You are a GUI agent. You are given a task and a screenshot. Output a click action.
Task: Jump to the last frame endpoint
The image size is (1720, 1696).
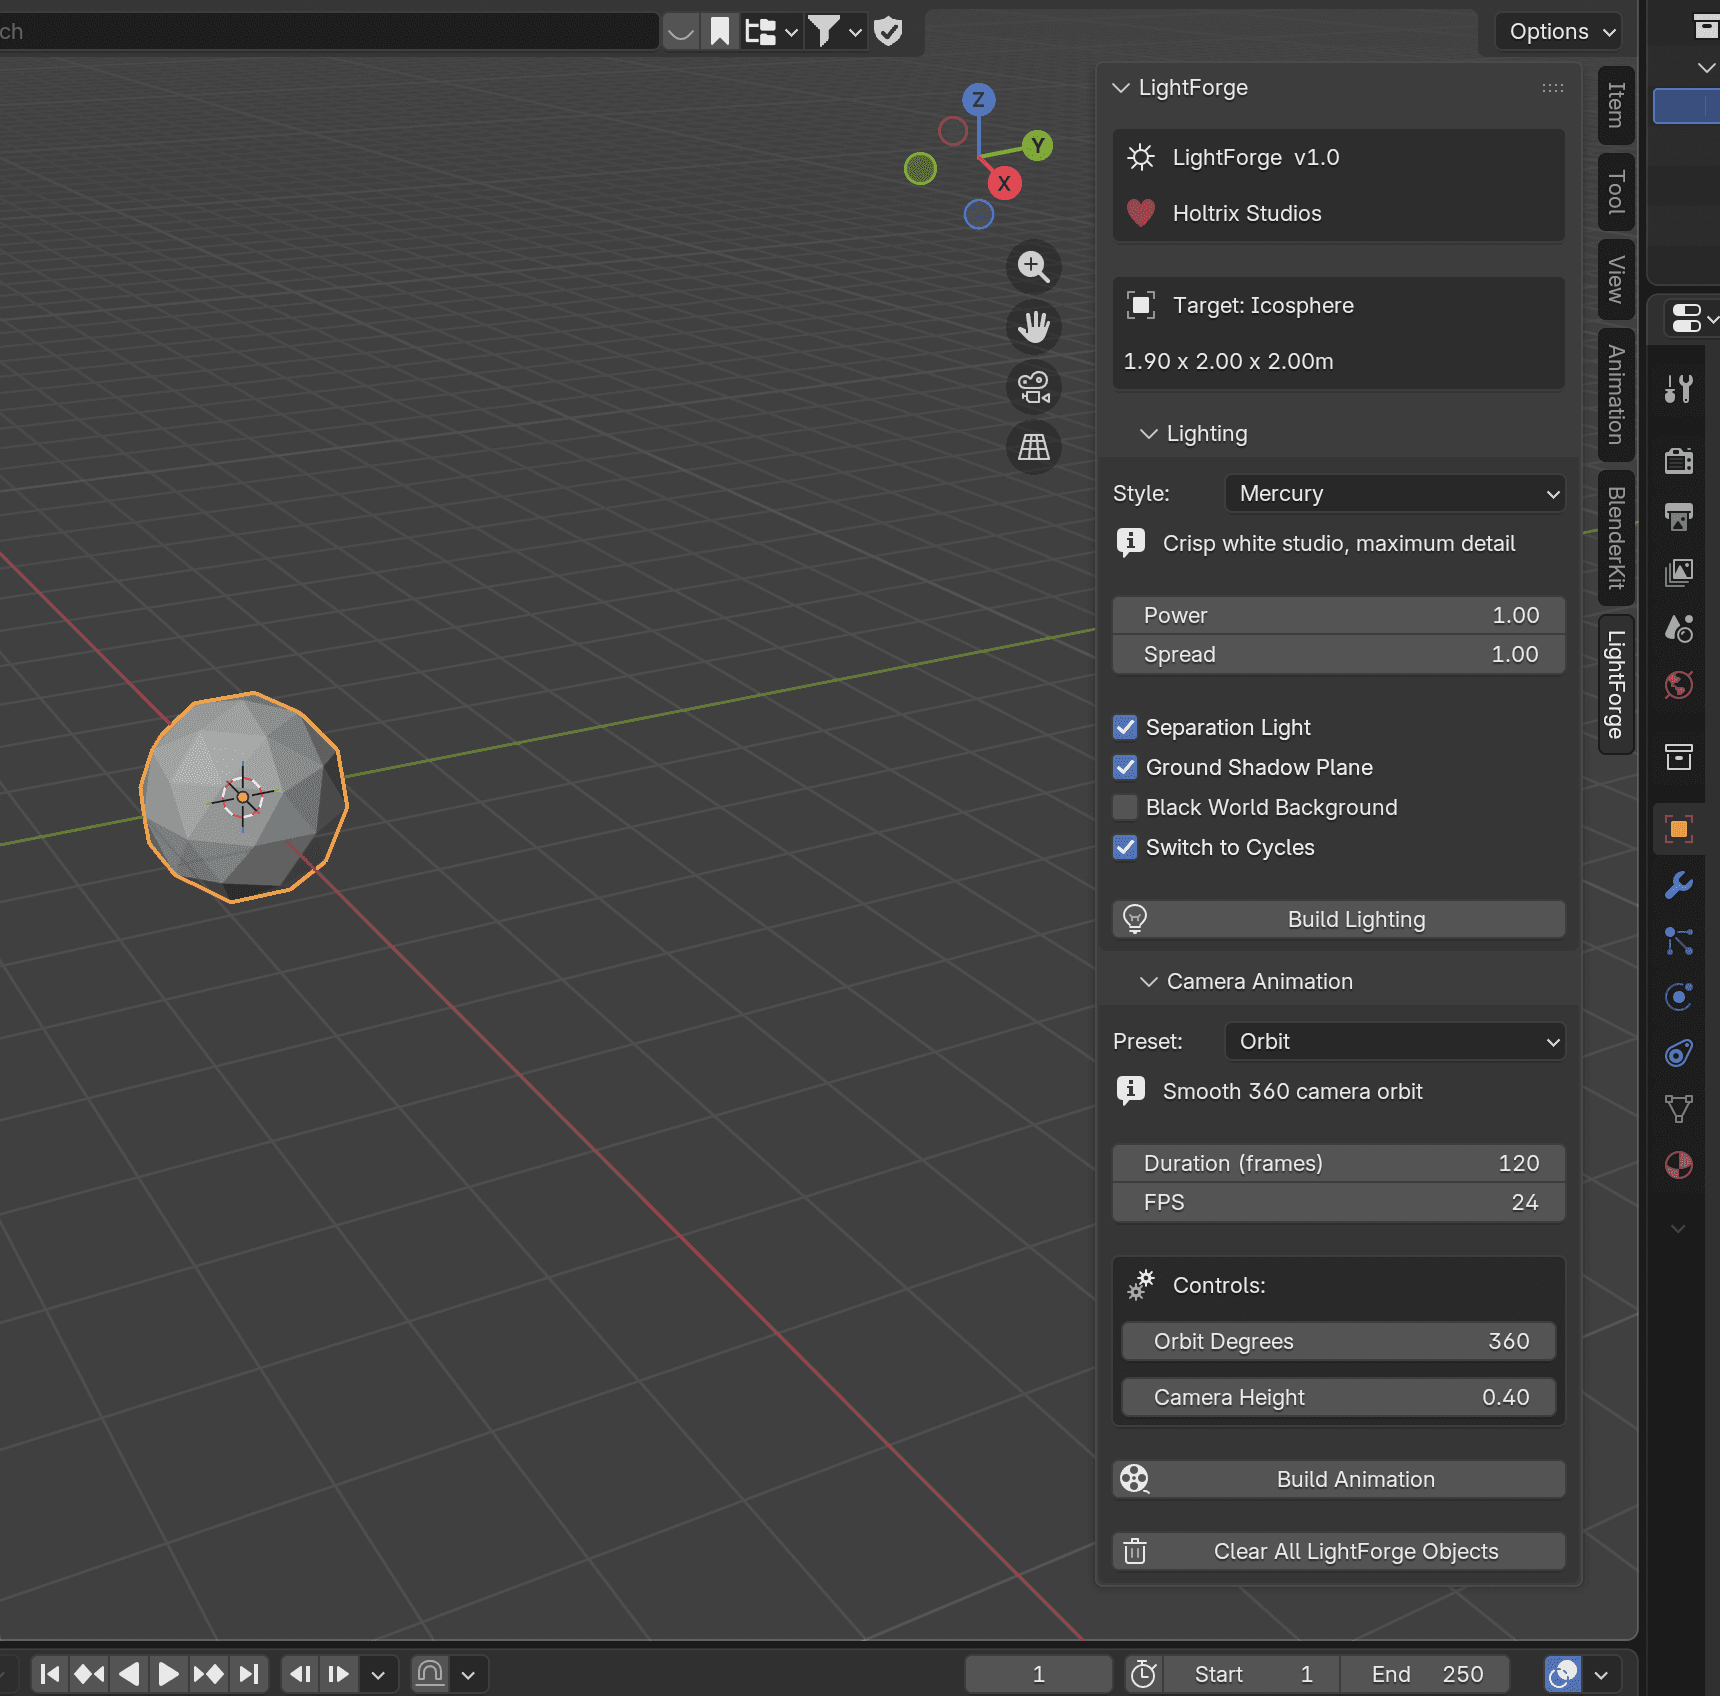point(249,1673)
